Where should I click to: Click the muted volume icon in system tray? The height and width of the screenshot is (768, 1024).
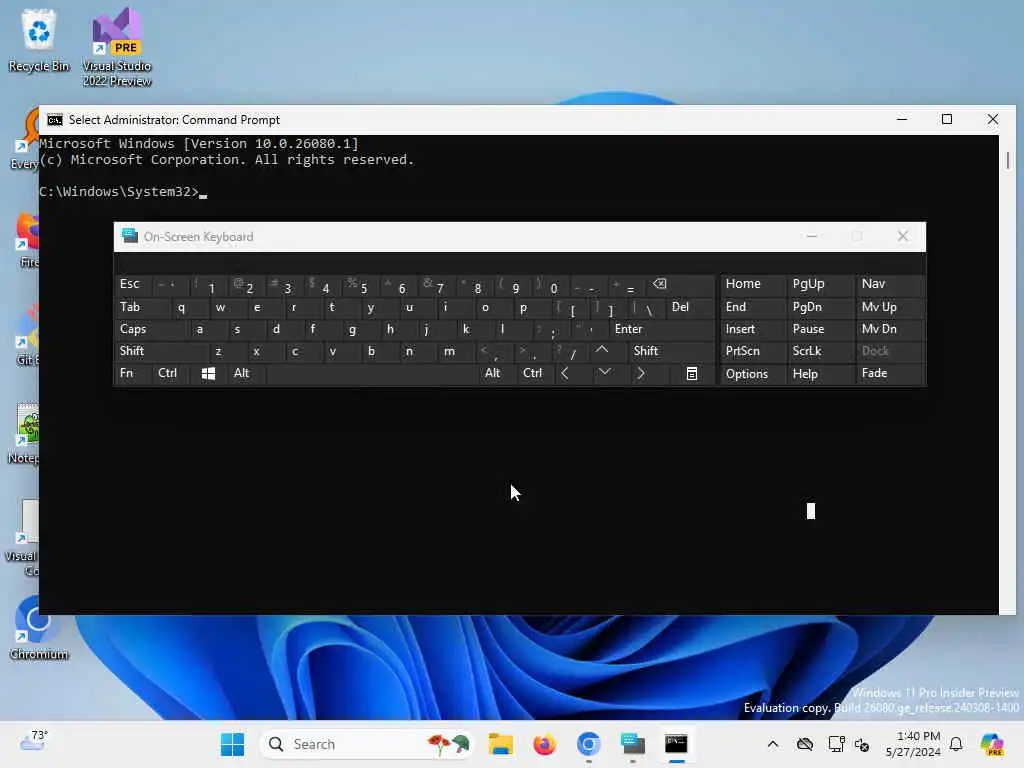(862, 744)
